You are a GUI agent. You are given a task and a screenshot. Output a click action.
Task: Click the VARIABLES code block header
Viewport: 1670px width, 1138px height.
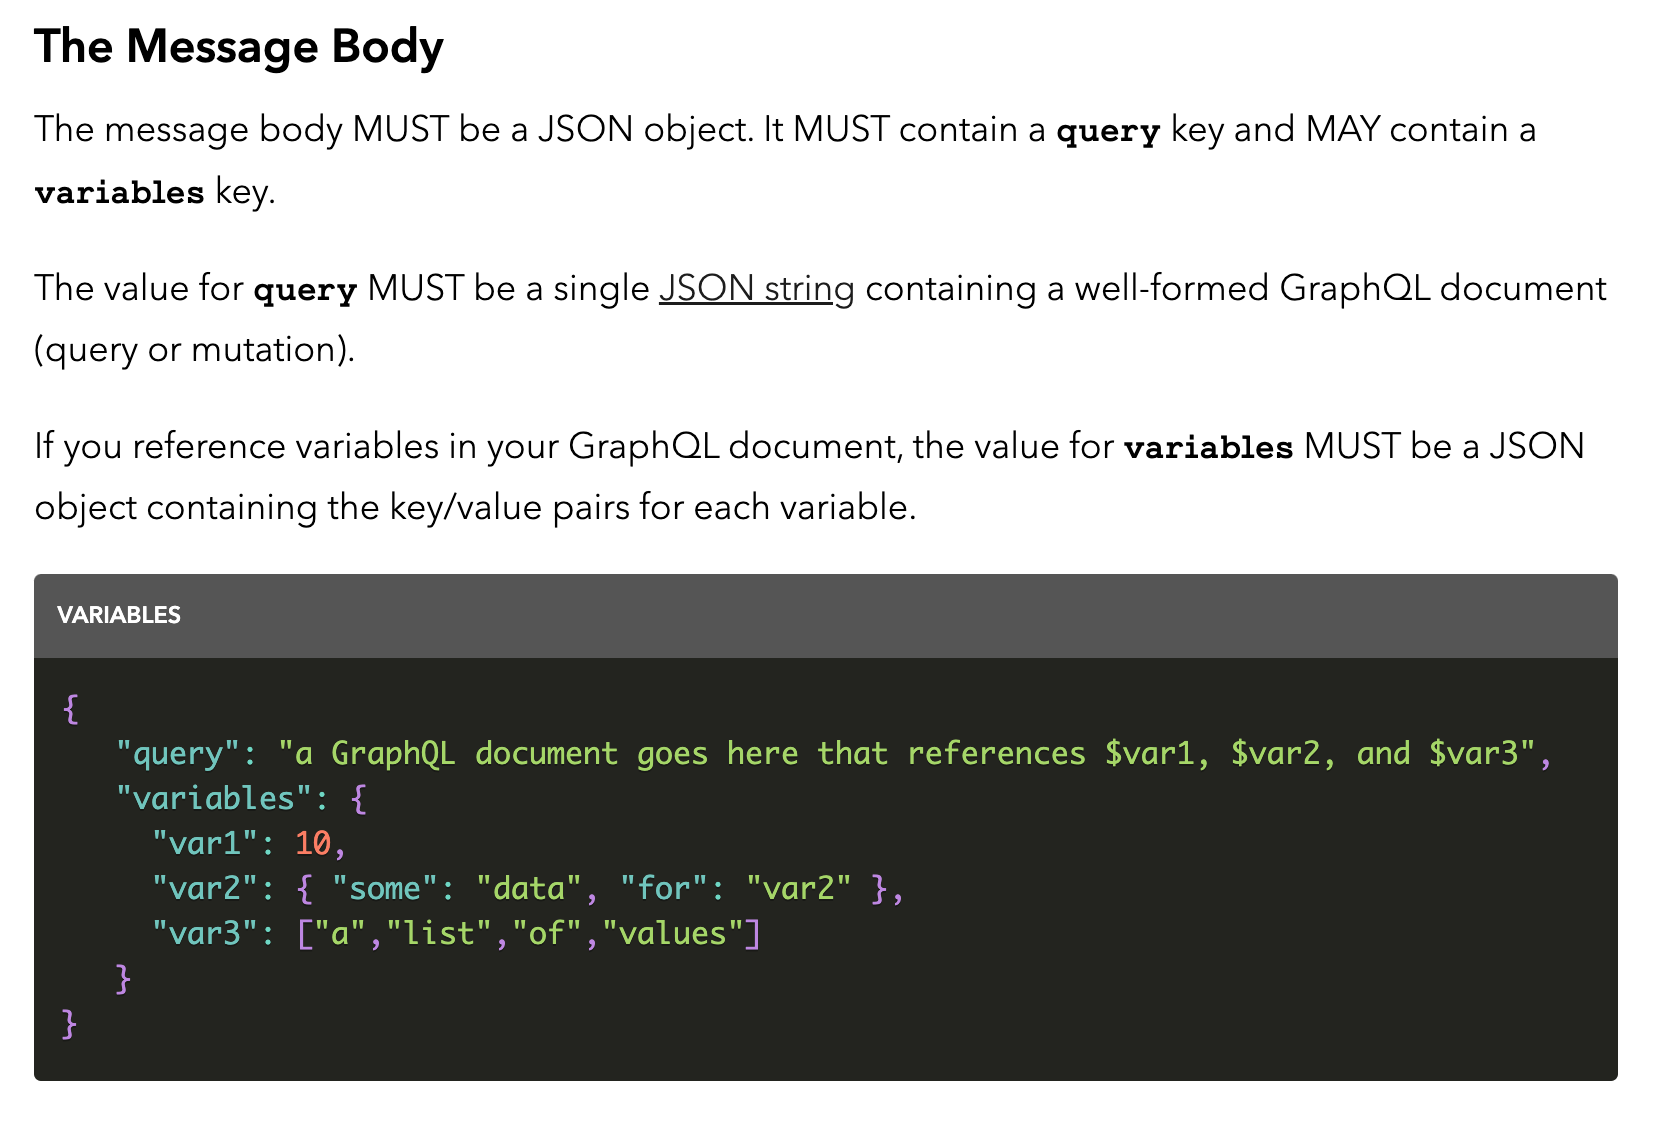119,615
